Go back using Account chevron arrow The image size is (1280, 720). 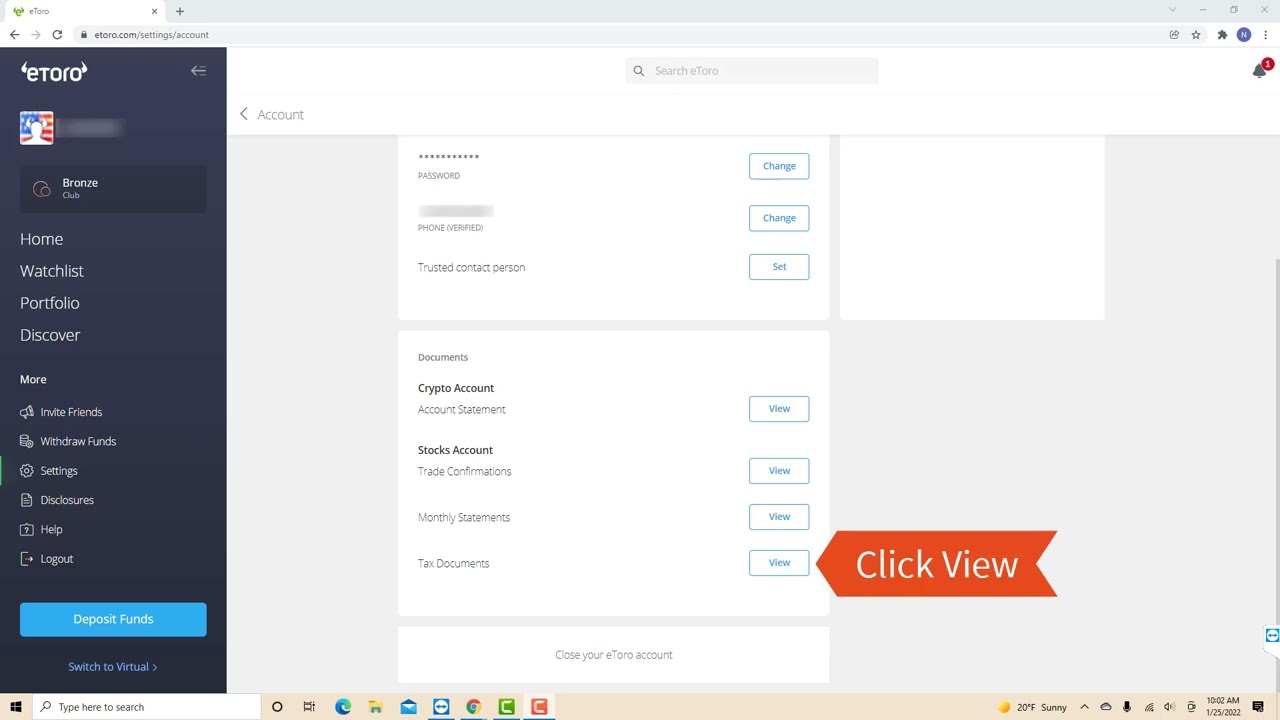coord(243,114)
